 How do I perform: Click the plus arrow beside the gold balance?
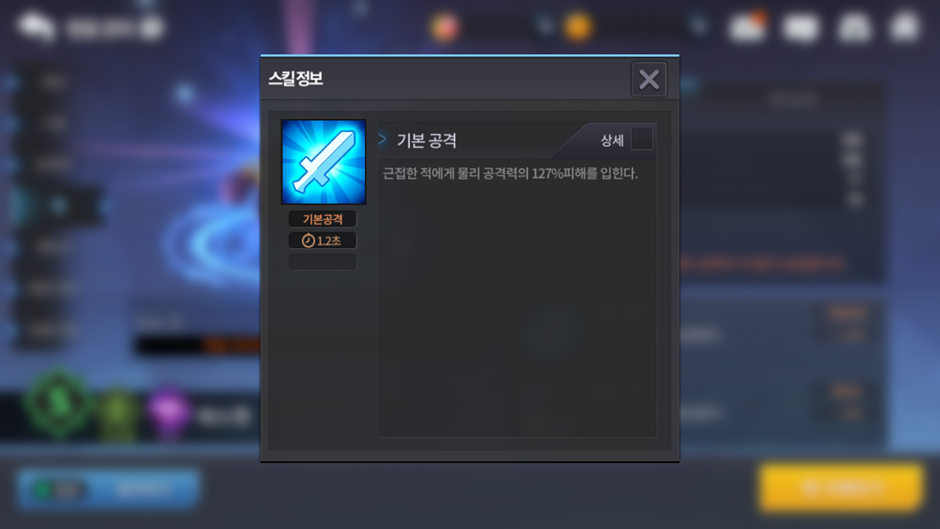coord(698,26)
